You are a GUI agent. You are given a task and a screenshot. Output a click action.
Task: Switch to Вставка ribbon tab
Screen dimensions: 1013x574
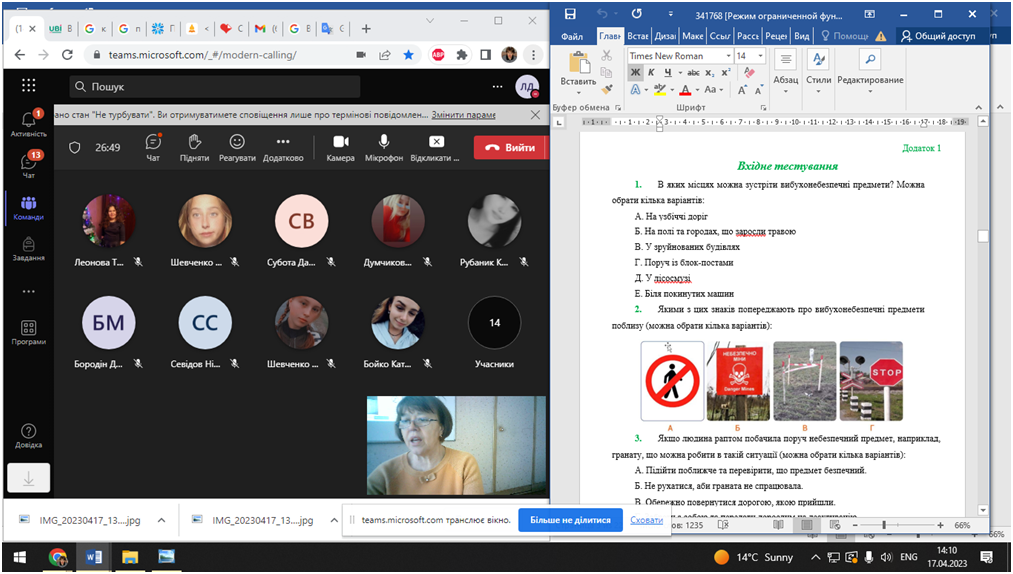click(638, 37)
